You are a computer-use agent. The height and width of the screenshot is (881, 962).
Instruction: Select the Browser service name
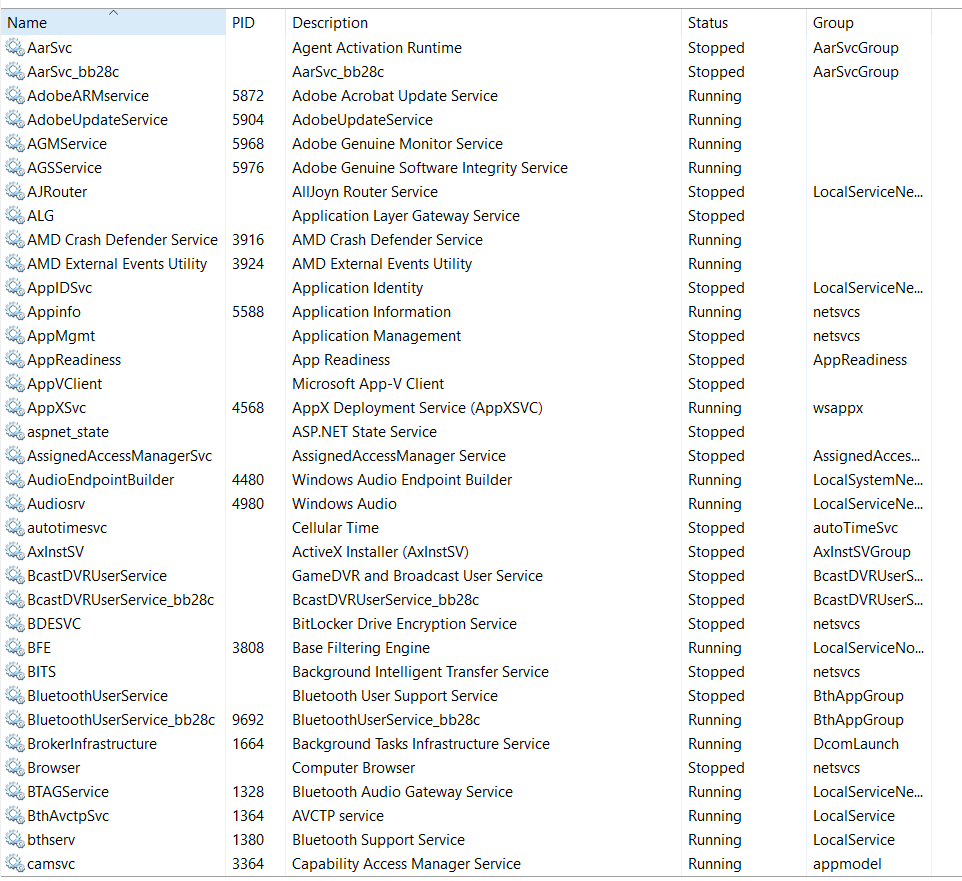coord(54,768)
